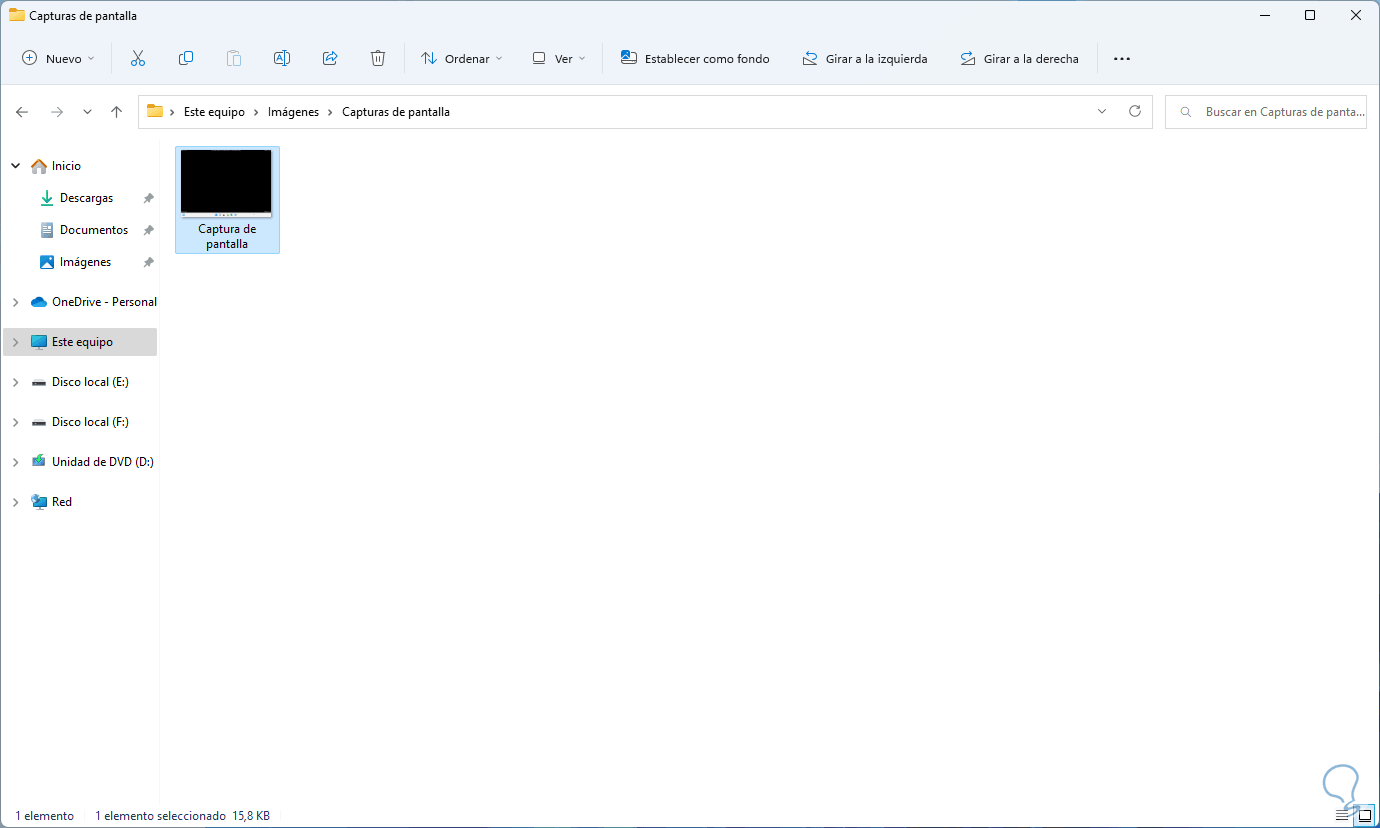Maximize the Capturas de pantalla window

1310,15
